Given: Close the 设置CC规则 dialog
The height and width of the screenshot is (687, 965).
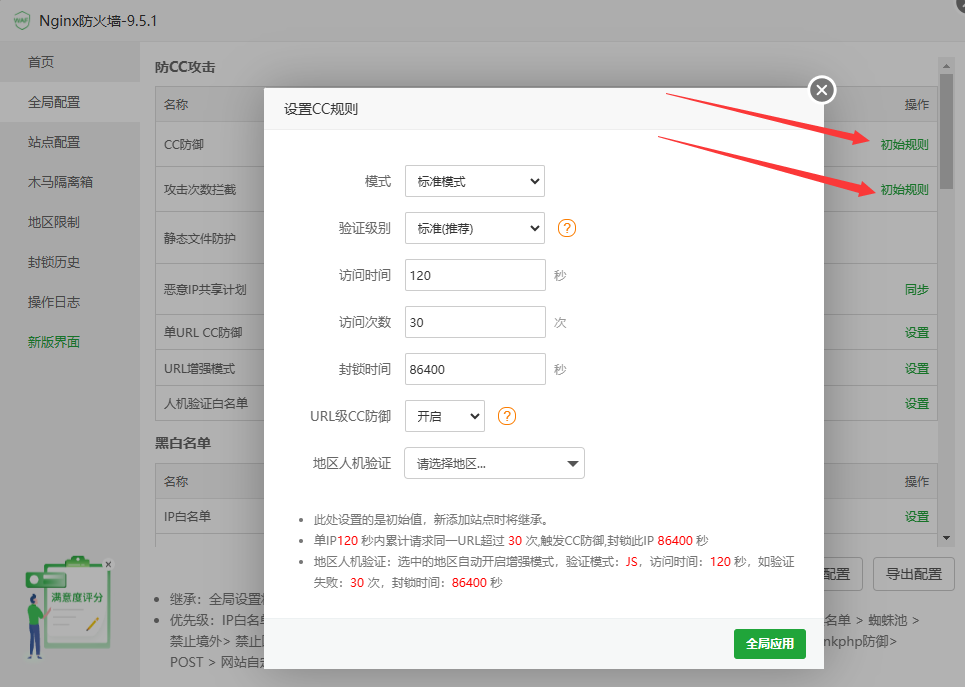Looking at the screenshot, I should (x=822, y=90).
